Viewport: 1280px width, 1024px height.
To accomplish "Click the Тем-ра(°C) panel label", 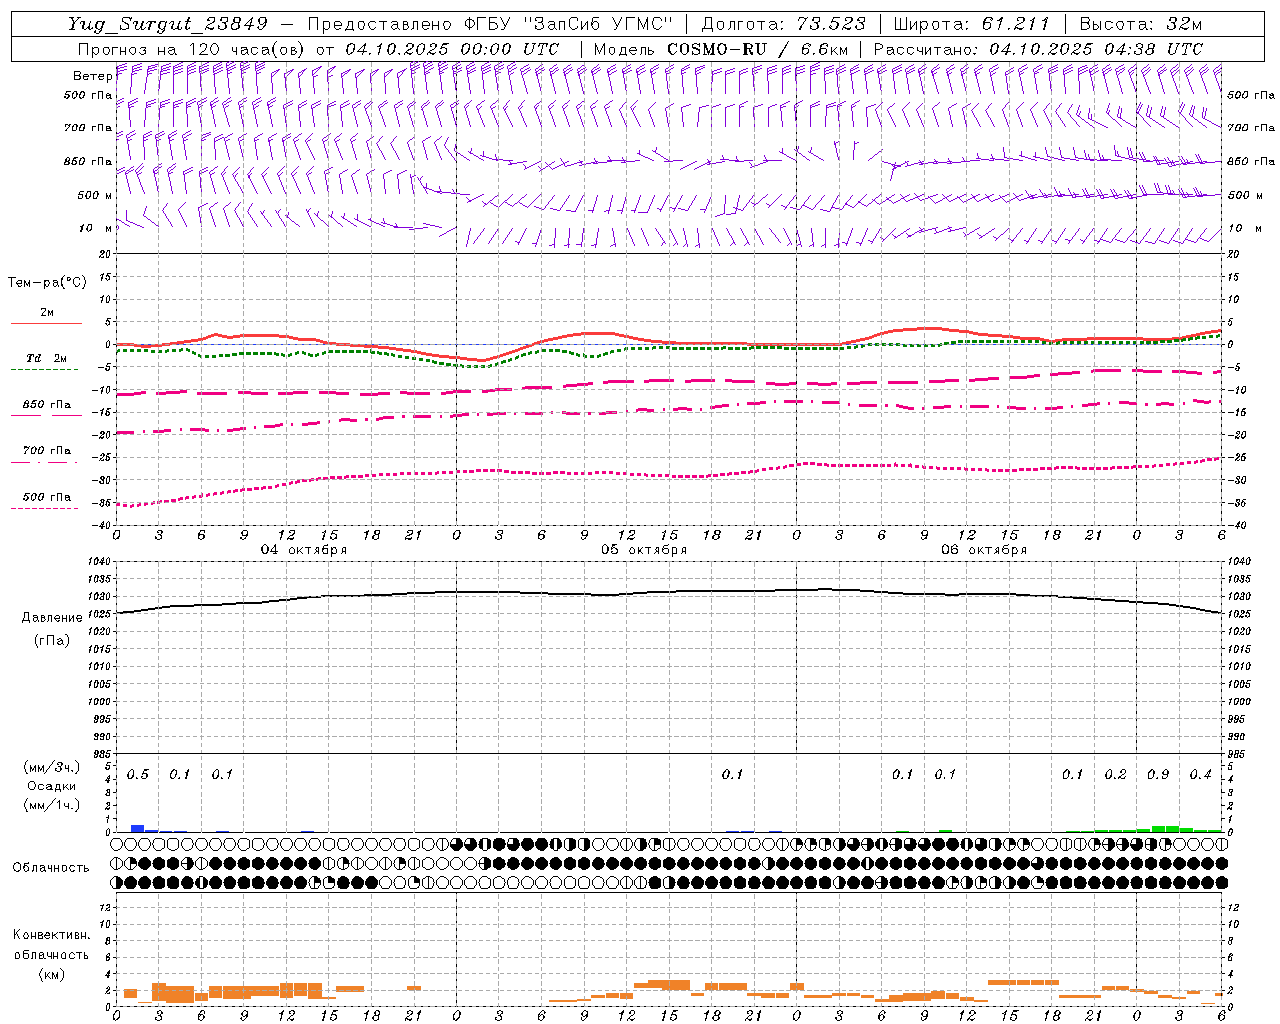I will coord(47,282).
